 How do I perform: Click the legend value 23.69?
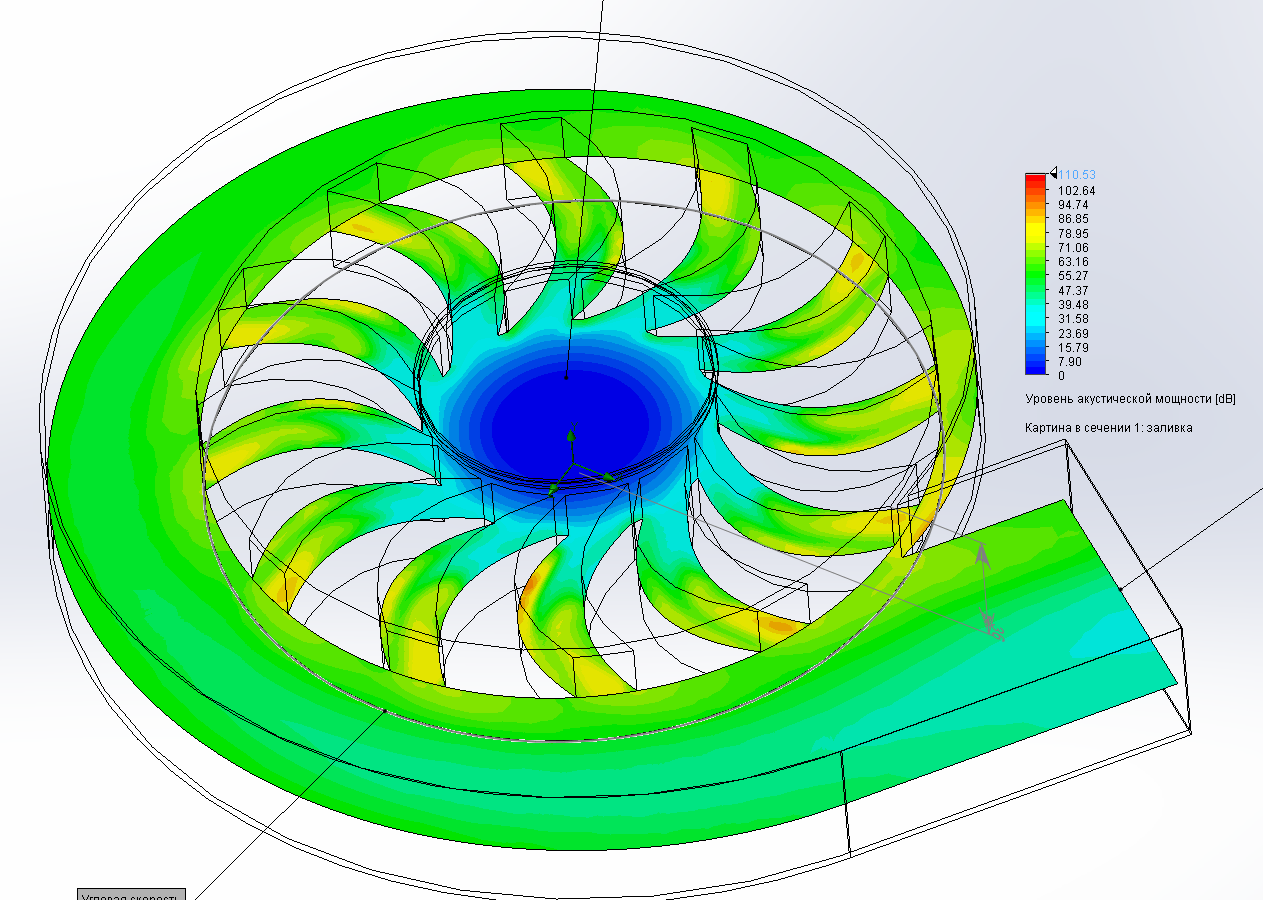tap(1075, 333)
